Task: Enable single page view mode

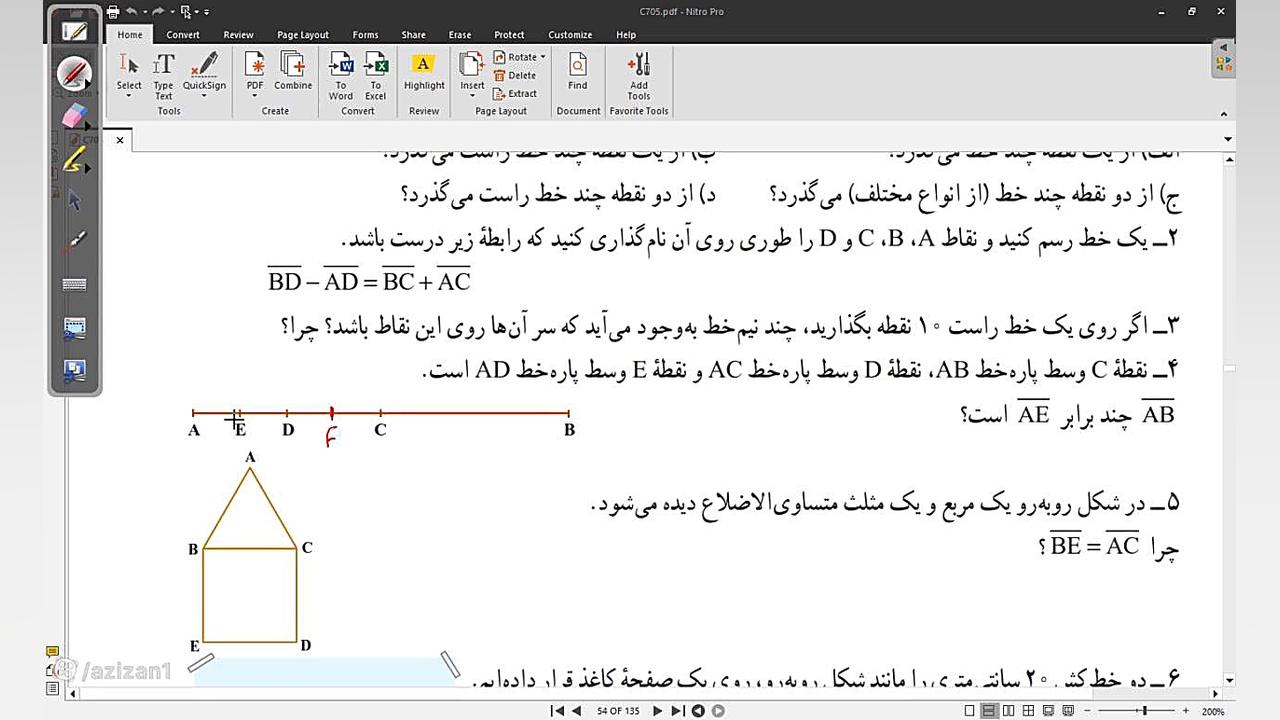Action: tap(970, 711)
